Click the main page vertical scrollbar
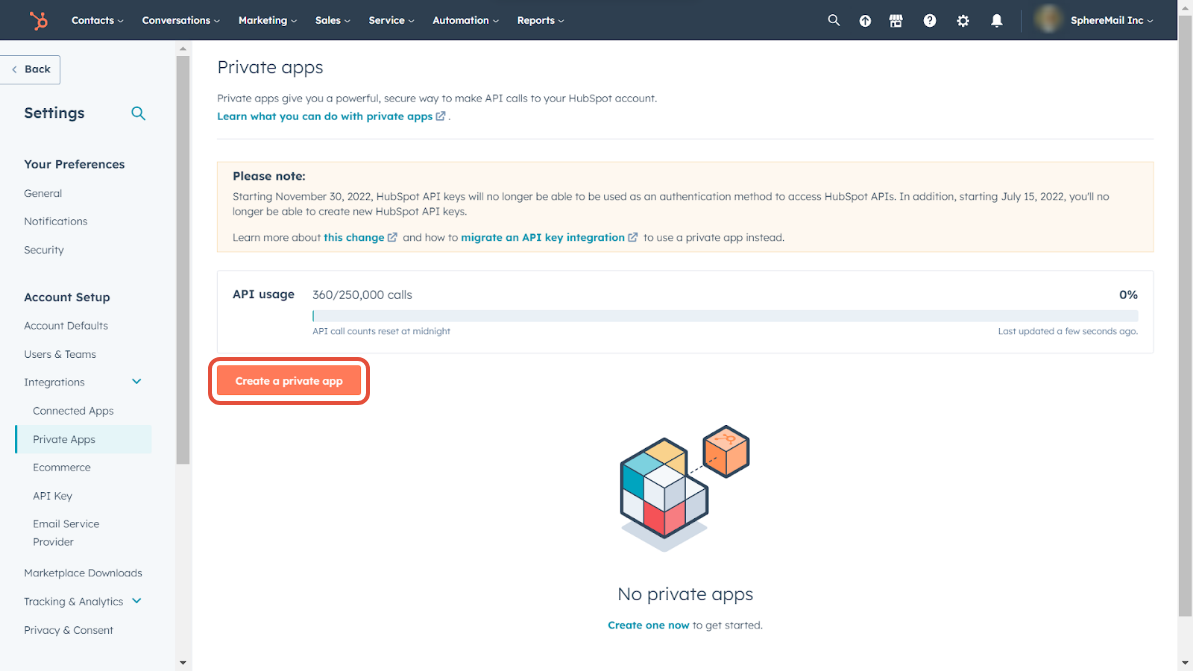Image resolution: width=1193 pixels, height=671 pixels. (1185, 316)
